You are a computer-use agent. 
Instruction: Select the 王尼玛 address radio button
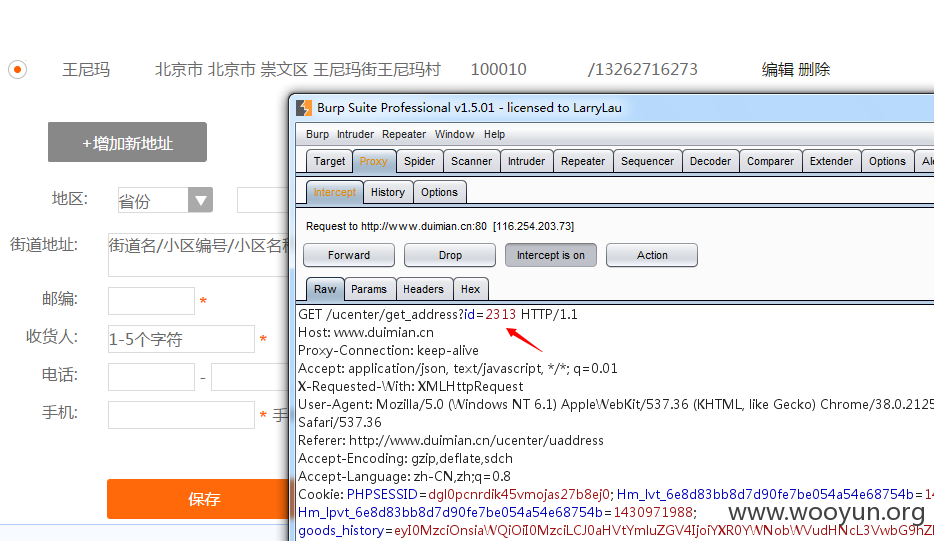(17, 70)
